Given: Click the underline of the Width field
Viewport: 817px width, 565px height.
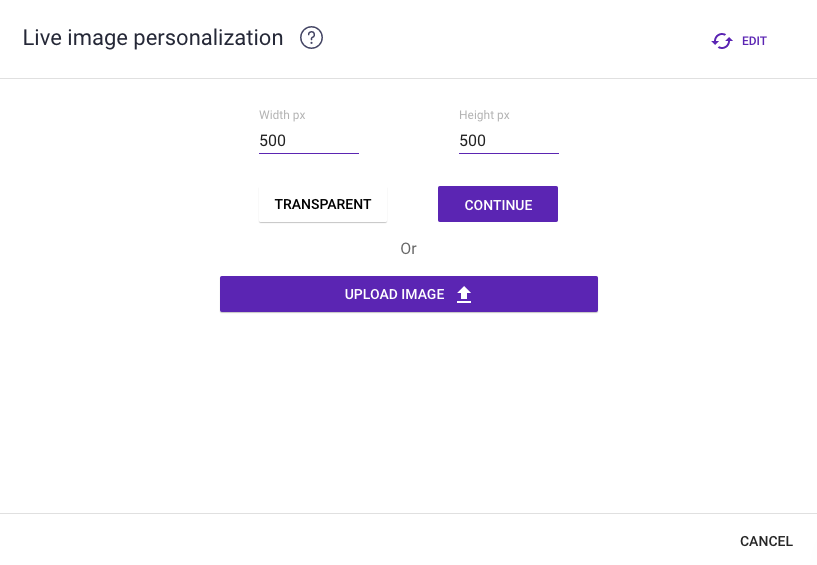Looking at the screenshot, I should point(308,153).
